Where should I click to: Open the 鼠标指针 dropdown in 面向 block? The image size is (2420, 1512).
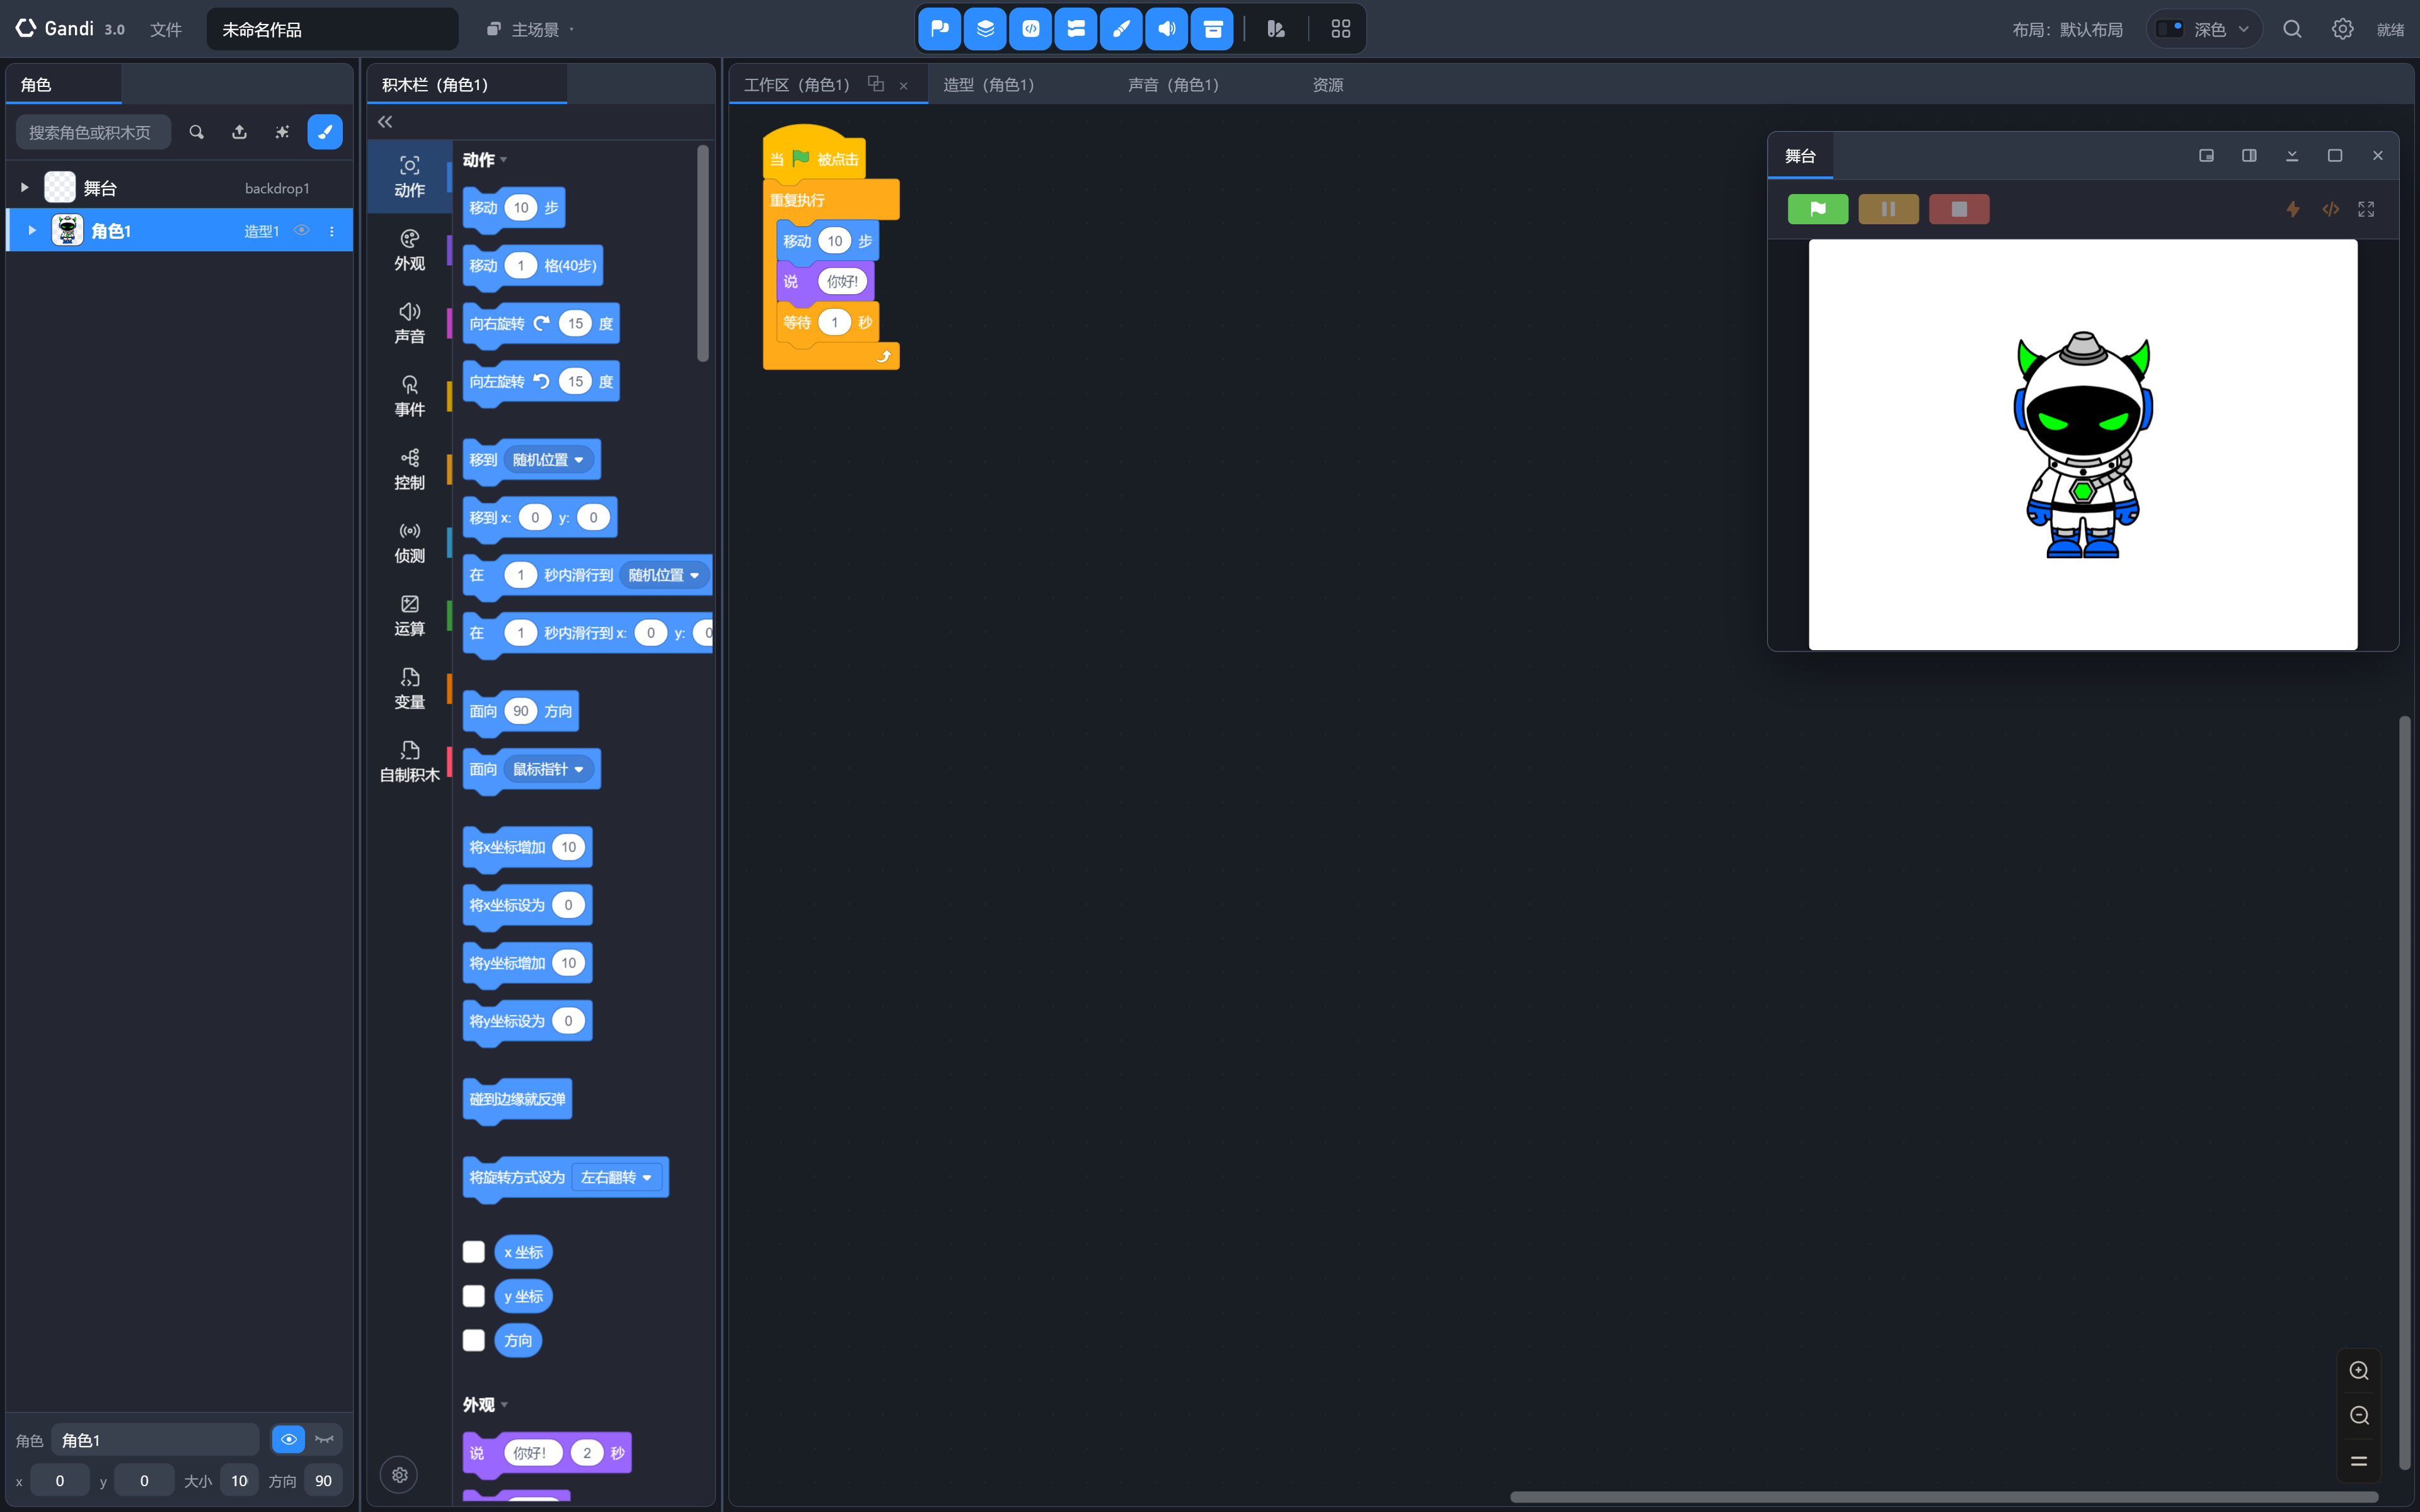coord(548,769)
